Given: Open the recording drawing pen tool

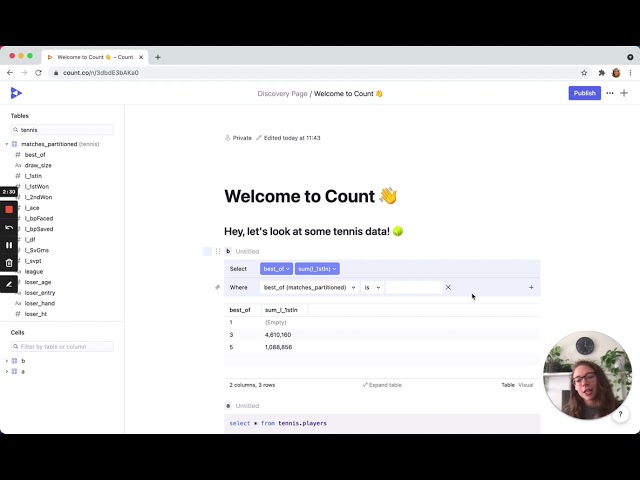Looking at the screenshot, I should [x=9, y=284].
